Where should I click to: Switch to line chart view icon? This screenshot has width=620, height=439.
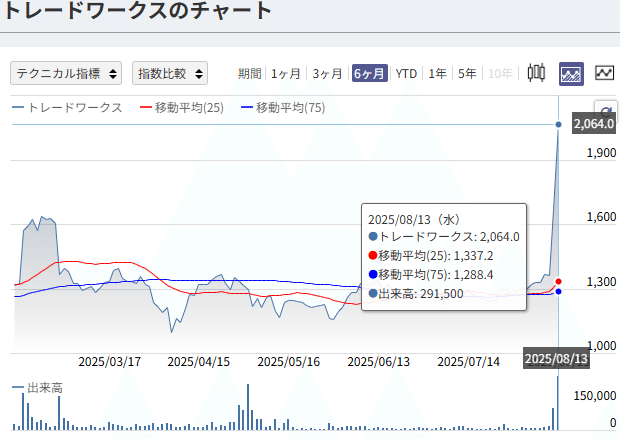coord(605,73)
